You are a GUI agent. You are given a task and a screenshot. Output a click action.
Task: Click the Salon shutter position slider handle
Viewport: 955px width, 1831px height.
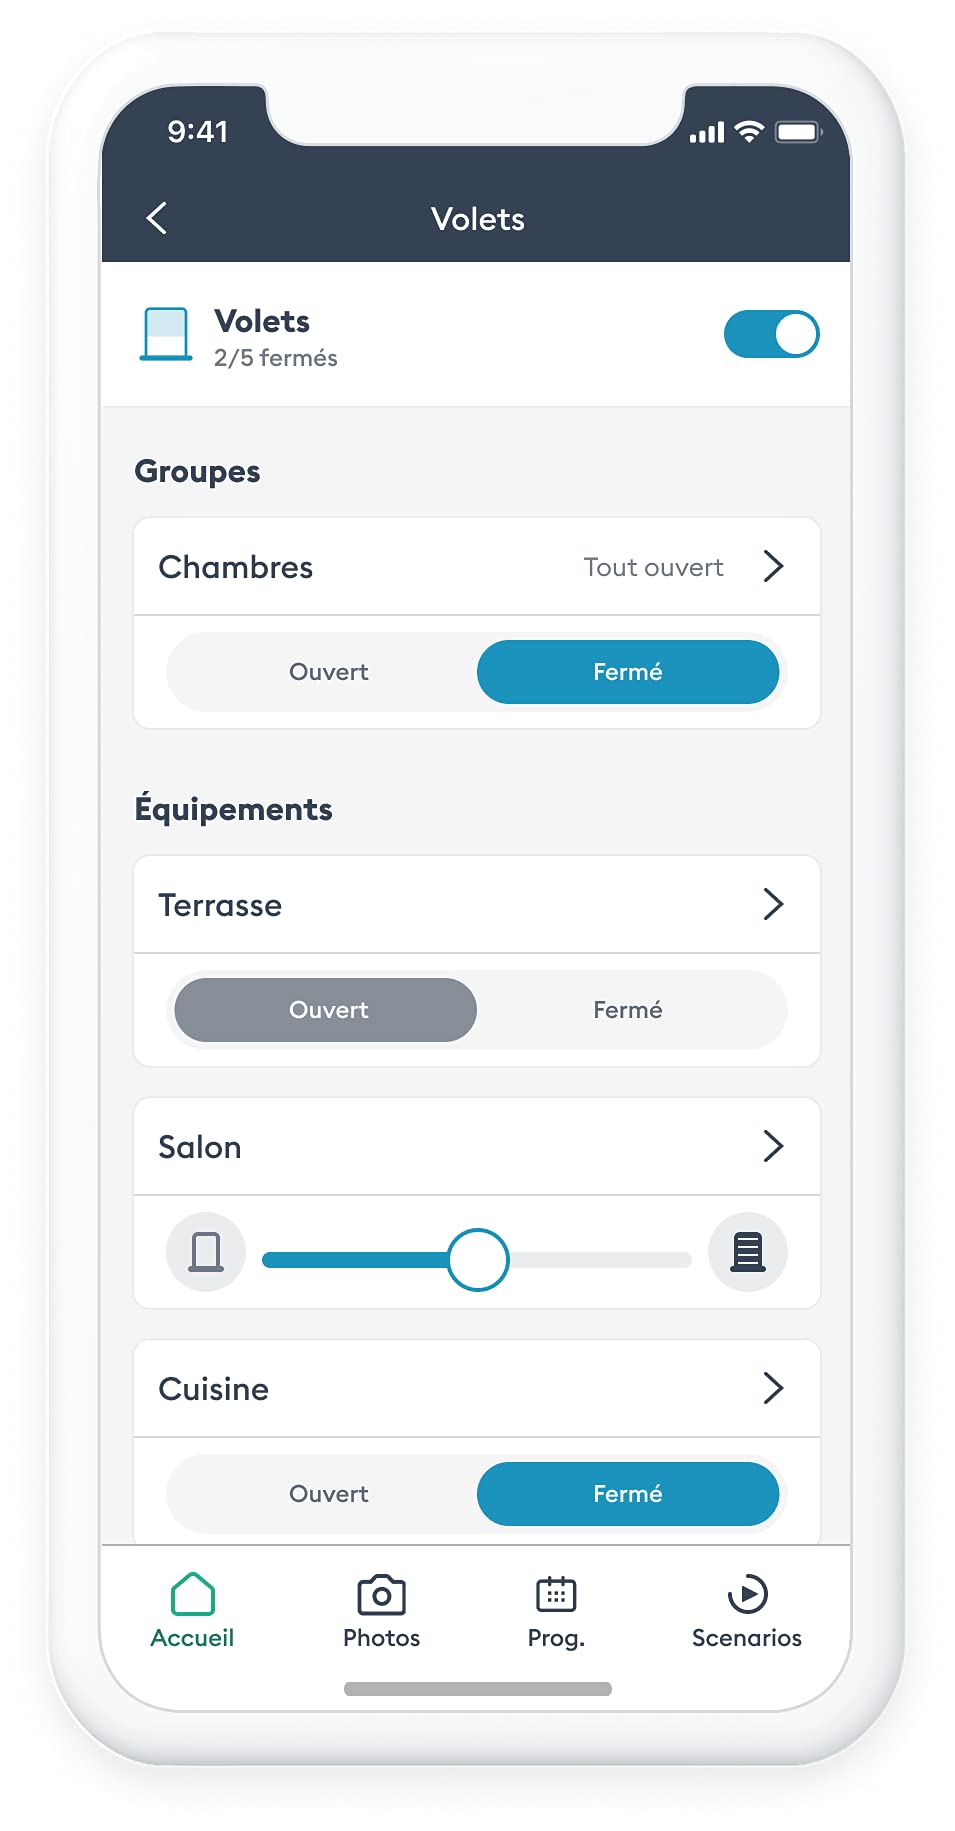point(478,1260)
